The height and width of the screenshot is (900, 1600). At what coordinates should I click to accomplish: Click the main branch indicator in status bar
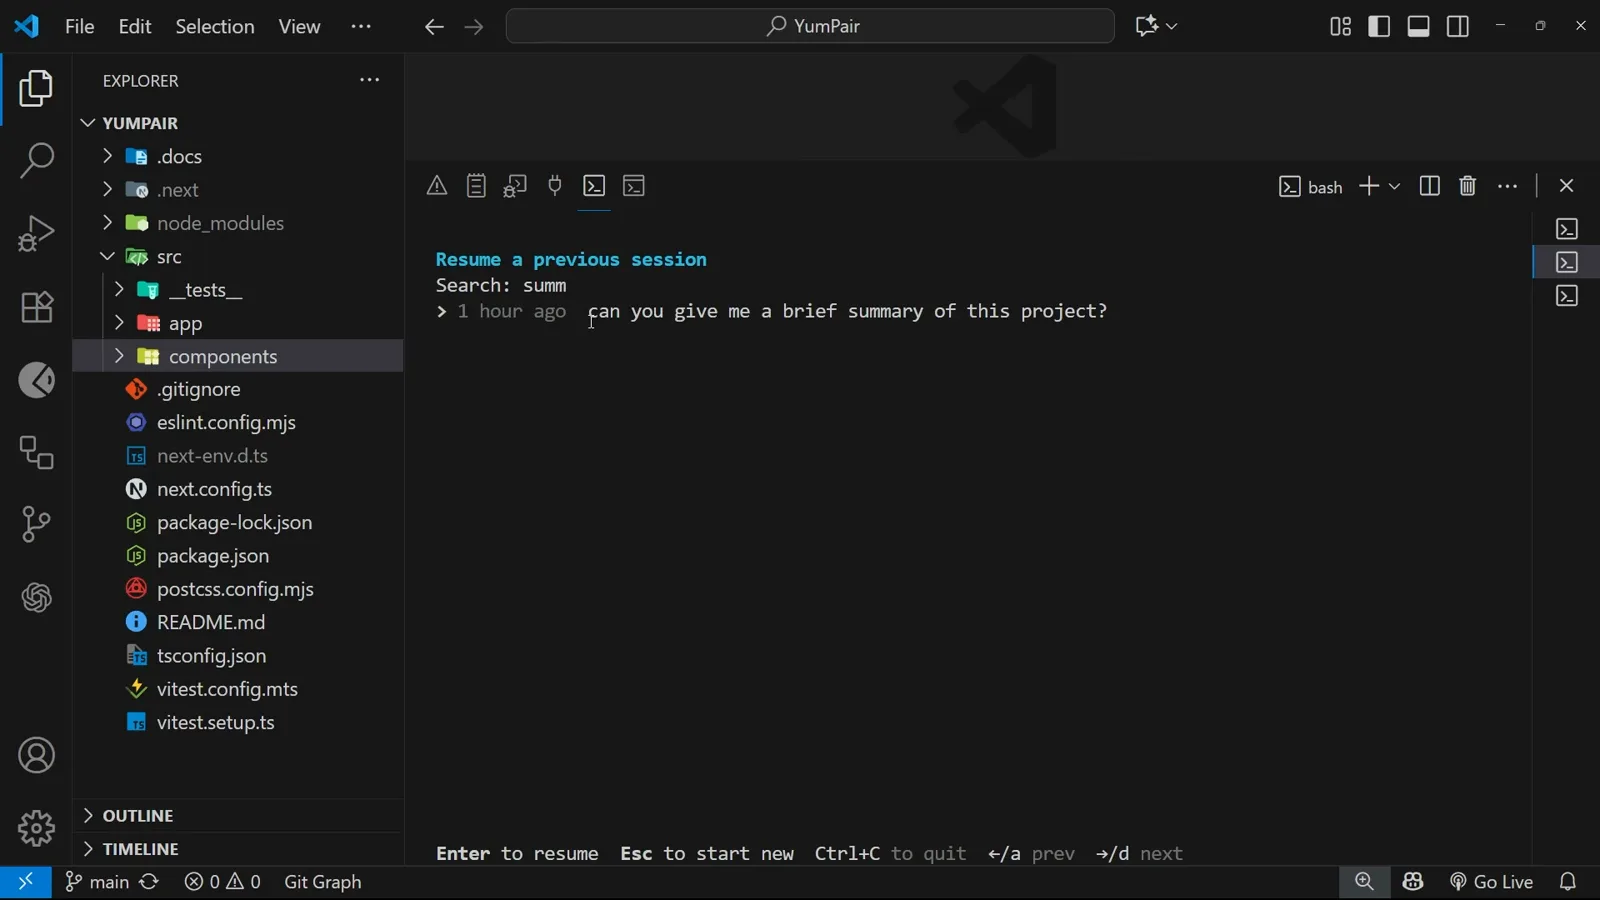pos(97,882)
